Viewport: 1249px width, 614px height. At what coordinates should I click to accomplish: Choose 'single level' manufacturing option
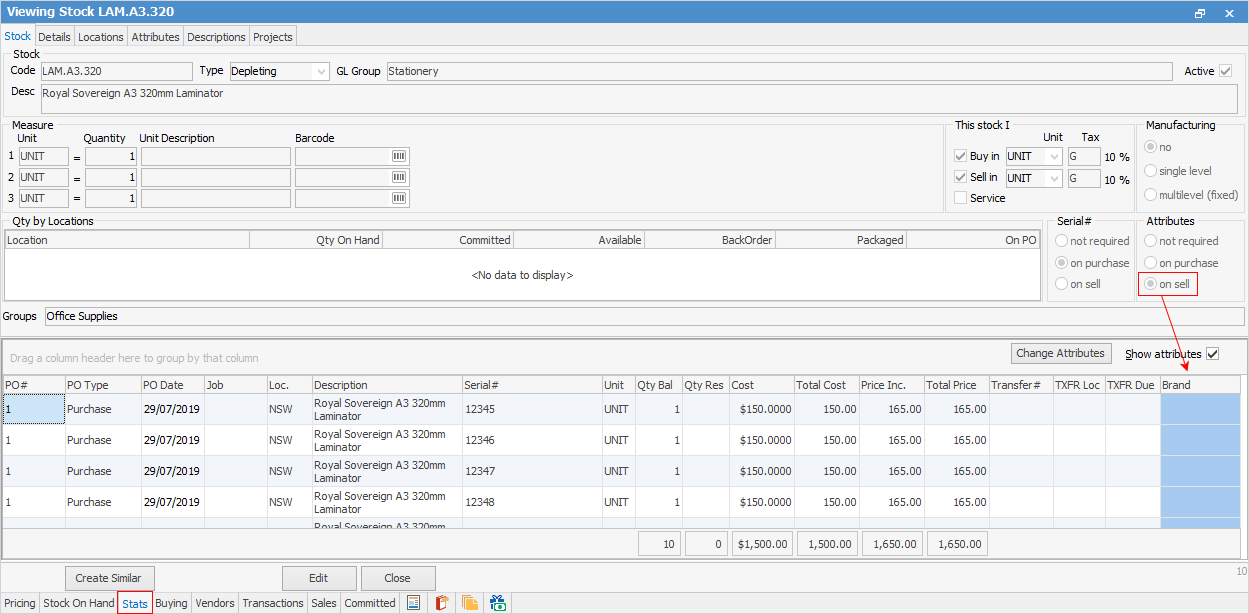(1151, 170)
